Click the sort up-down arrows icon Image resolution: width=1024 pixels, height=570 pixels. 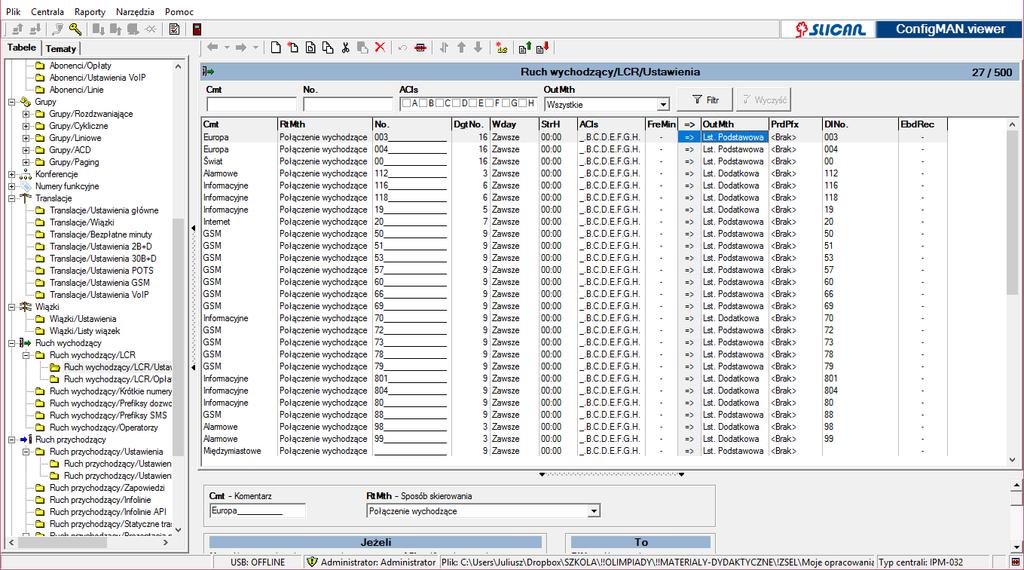coord(444,48)
